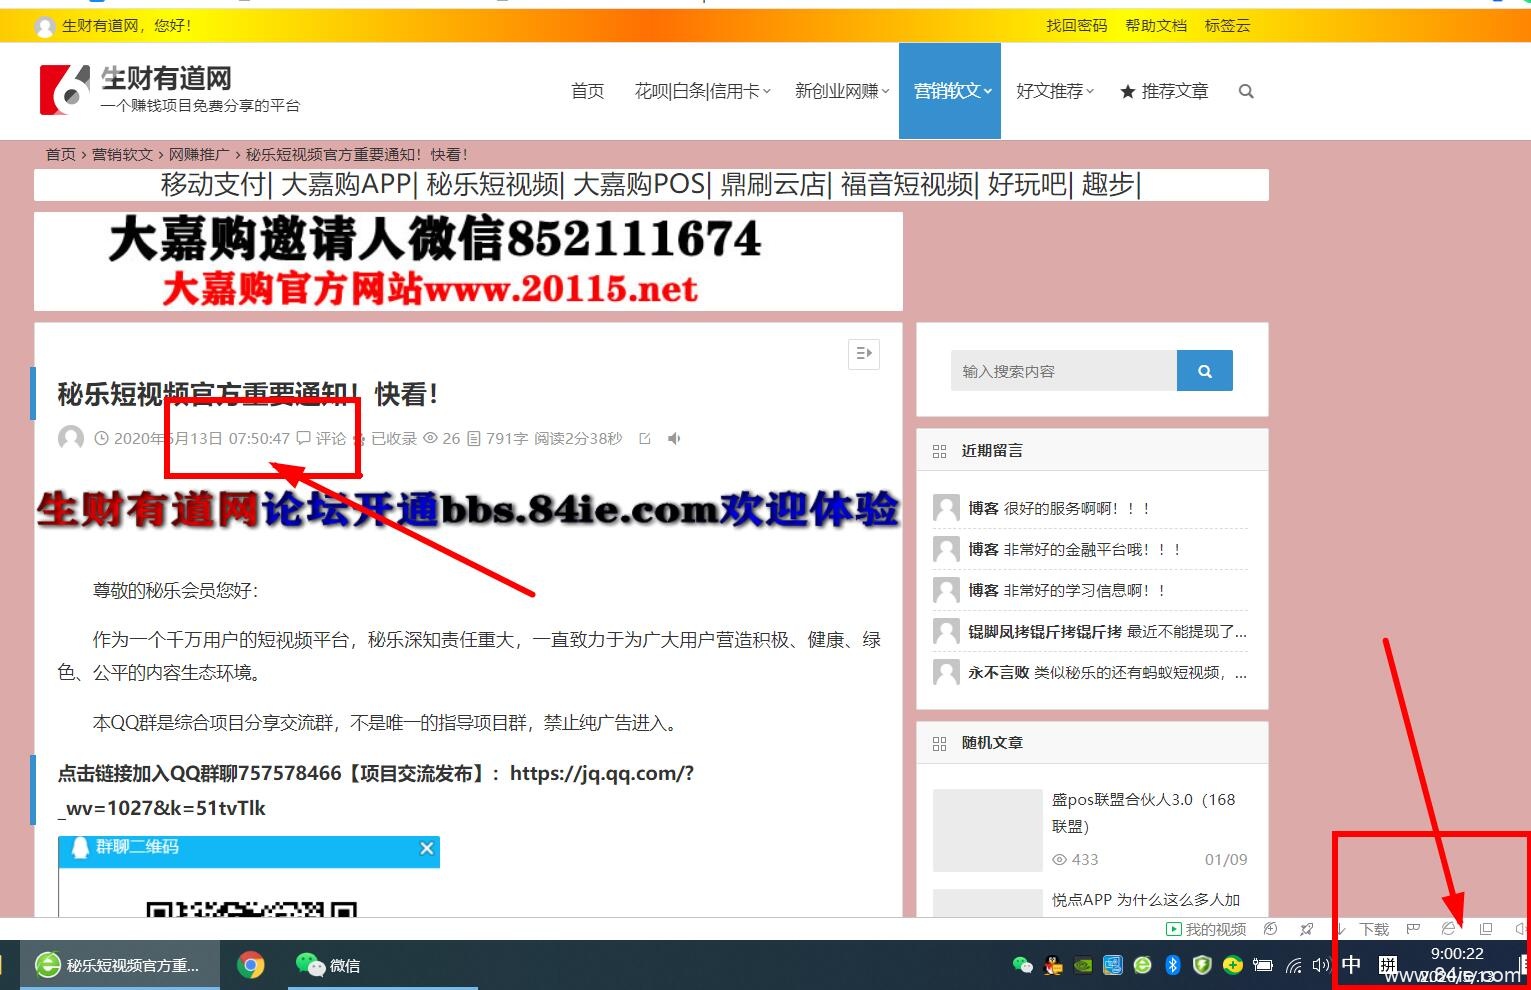Open 微信 from the taskbar
The width and height of the screenshot is (1531, 990).
pyautogui.click(x=328, y=965)
